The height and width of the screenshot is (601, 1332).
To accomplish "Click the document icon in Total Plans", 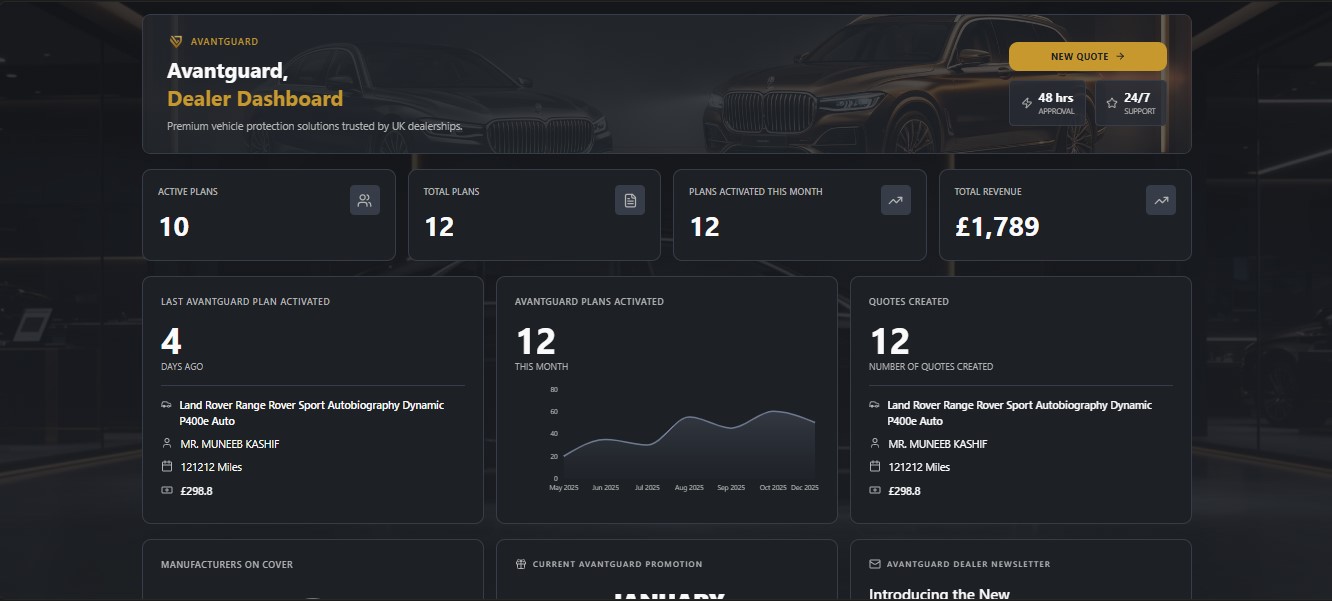I will tap(630, 200).
